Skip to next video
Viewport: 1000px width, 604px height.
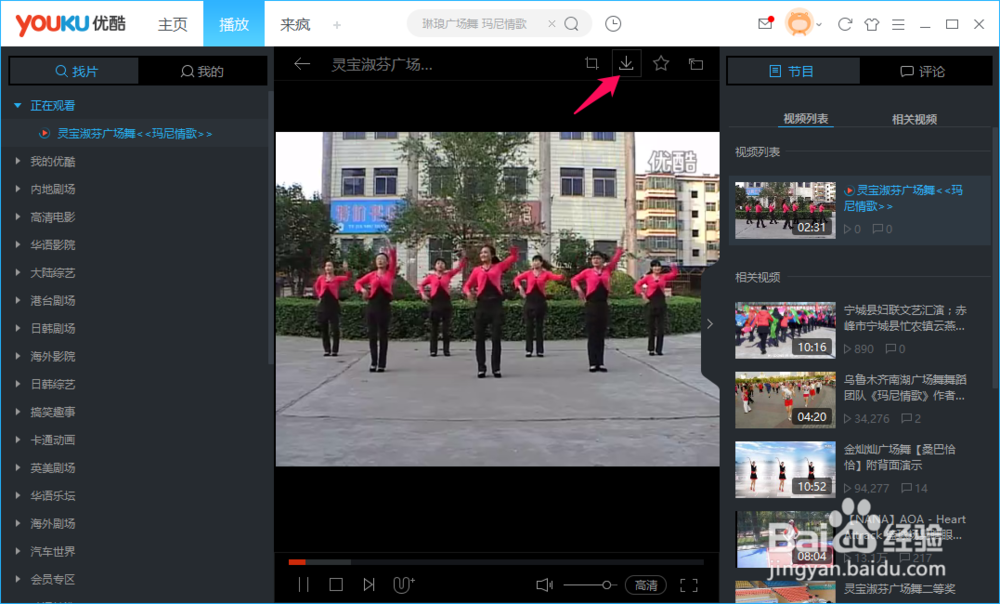click(x=369, y=585)
